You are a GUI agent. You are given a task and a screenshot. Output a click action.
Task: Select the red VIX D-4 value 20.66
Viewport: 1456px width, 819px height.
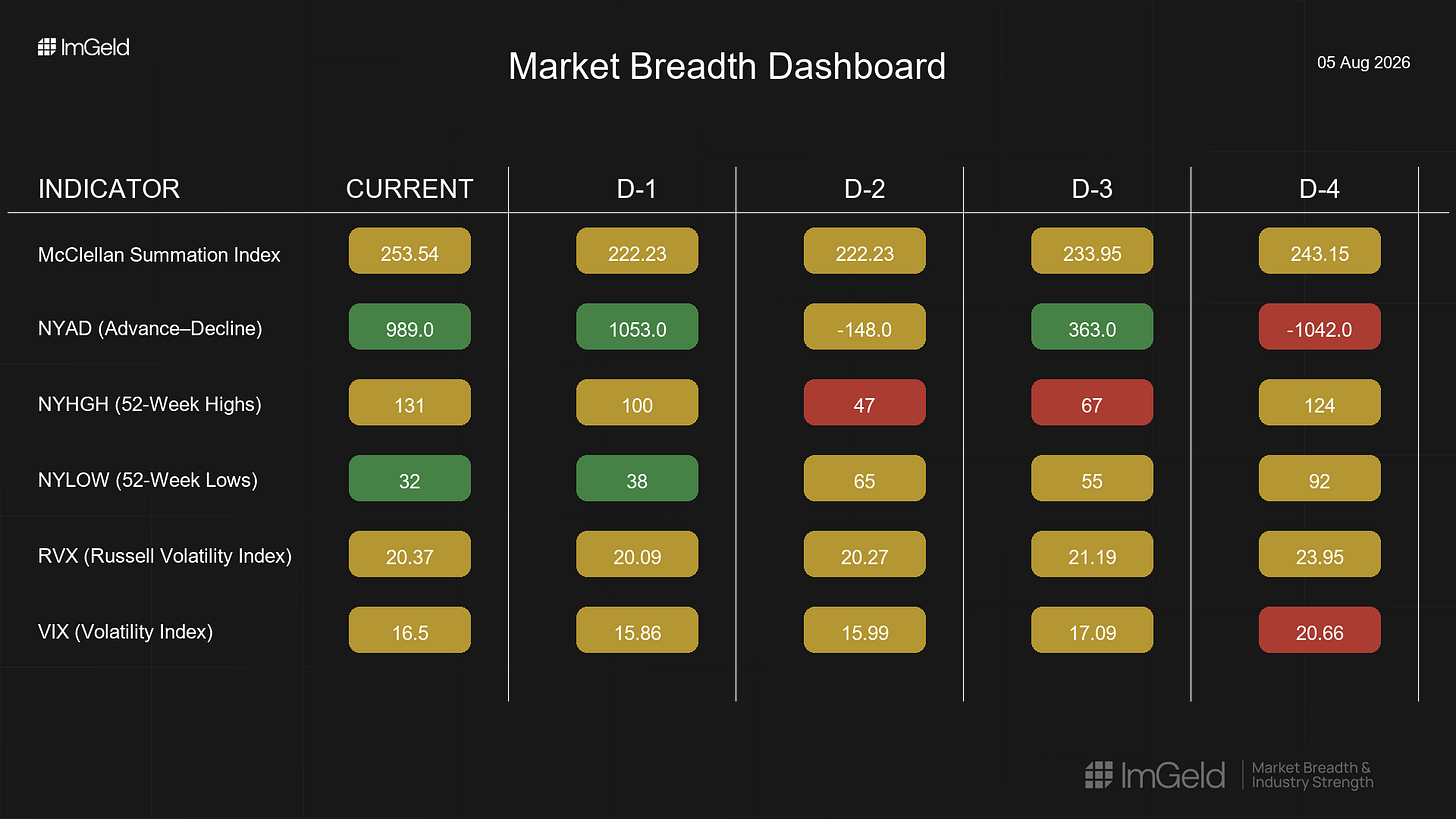point(1319,631)
